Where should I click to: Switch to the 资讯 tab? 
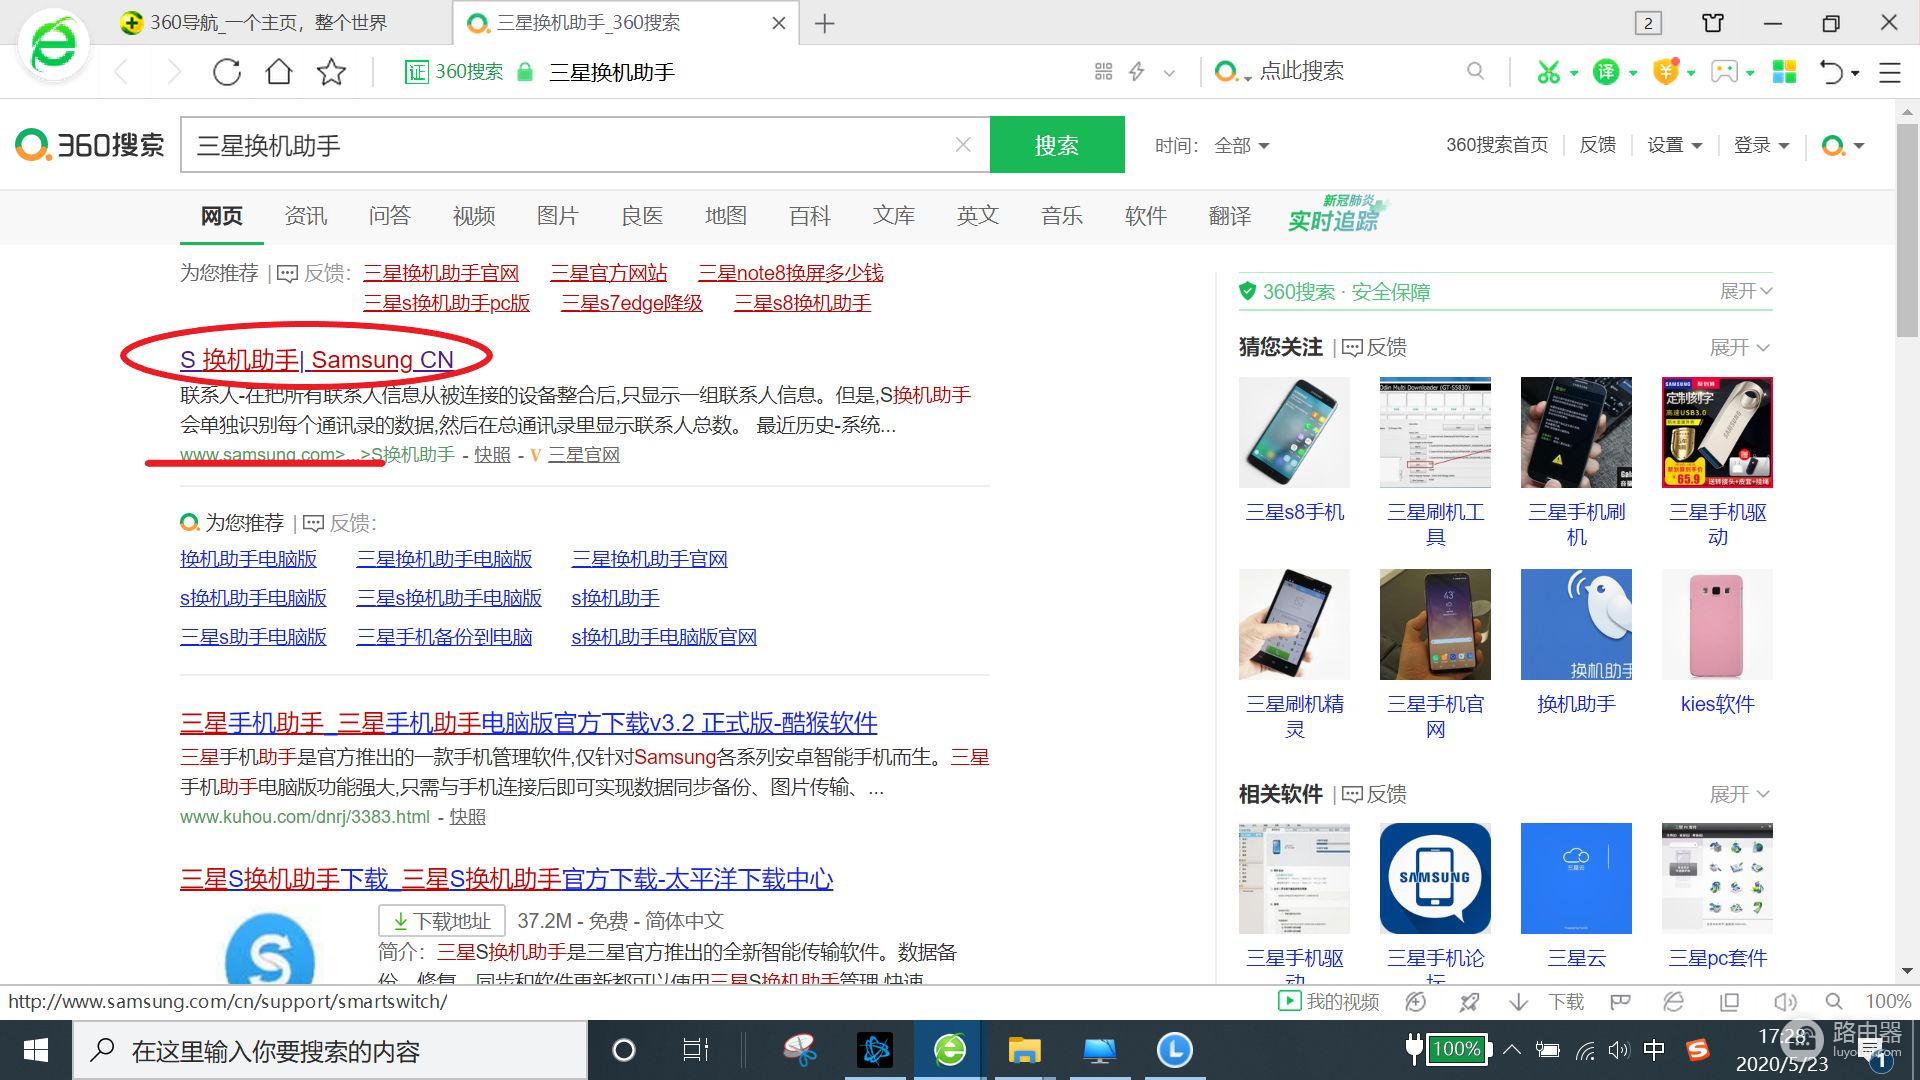pos(306,216)
